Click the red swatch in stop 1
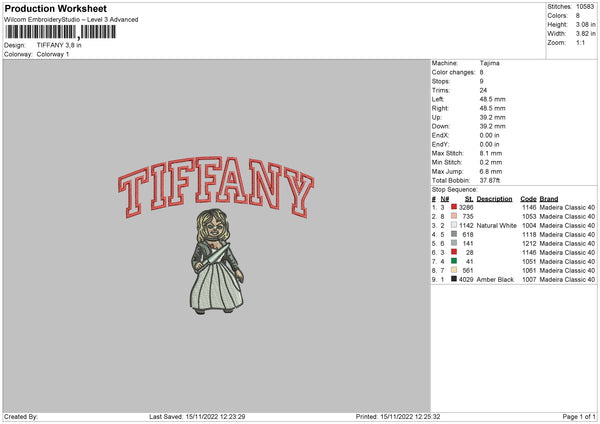 coord(454,206)
